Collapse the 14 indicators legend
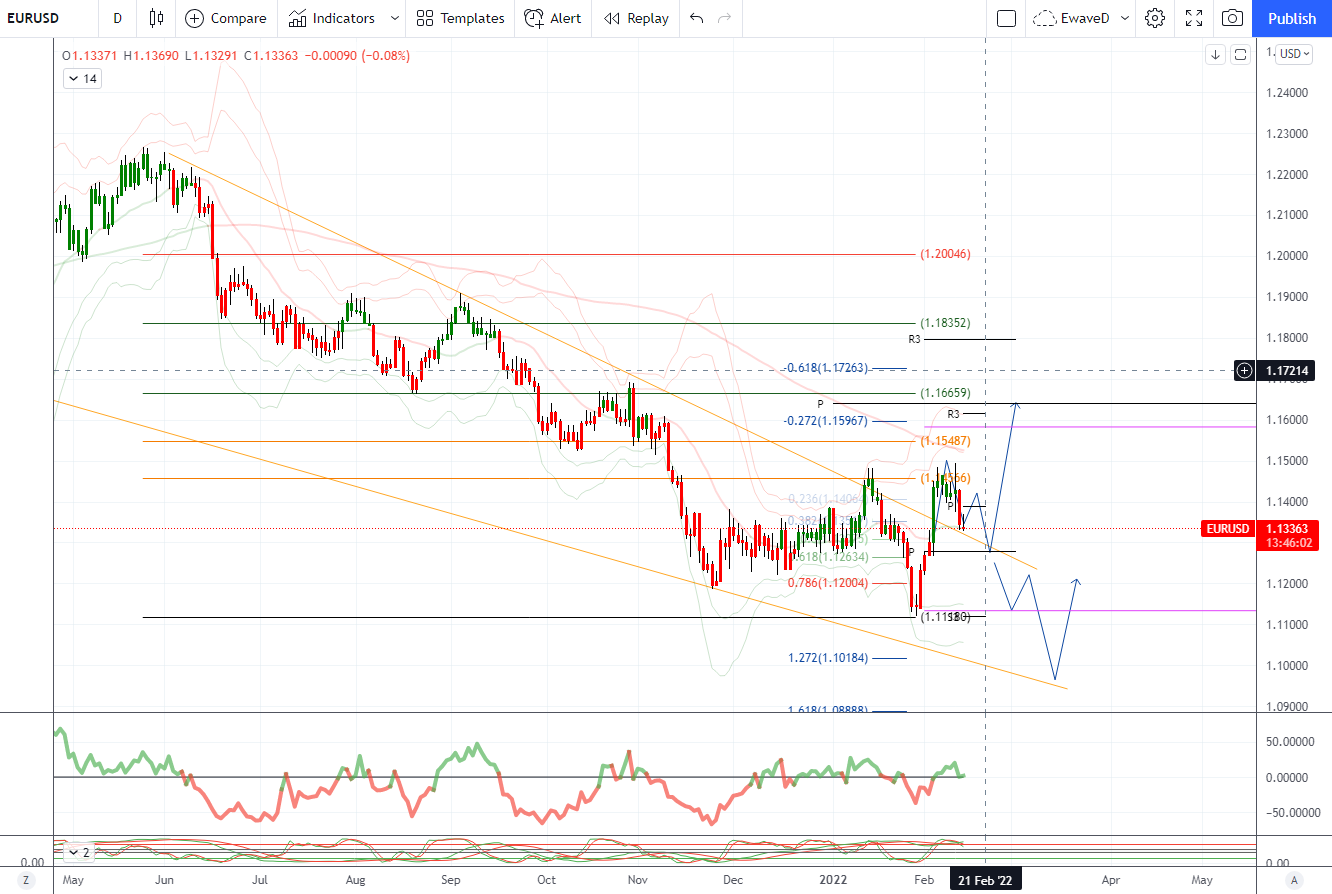Screen dimensions: 1332x894 (82, 78)
